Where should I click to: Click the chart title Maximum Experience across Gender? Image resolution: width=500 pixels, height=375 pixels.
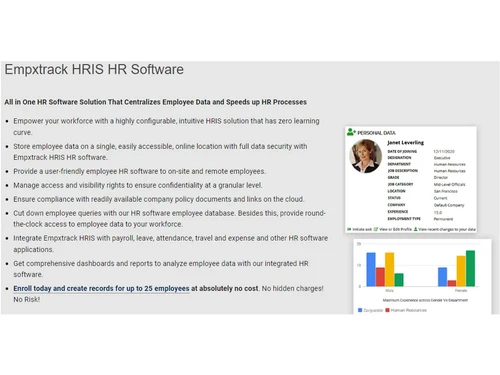coord(425,300)
